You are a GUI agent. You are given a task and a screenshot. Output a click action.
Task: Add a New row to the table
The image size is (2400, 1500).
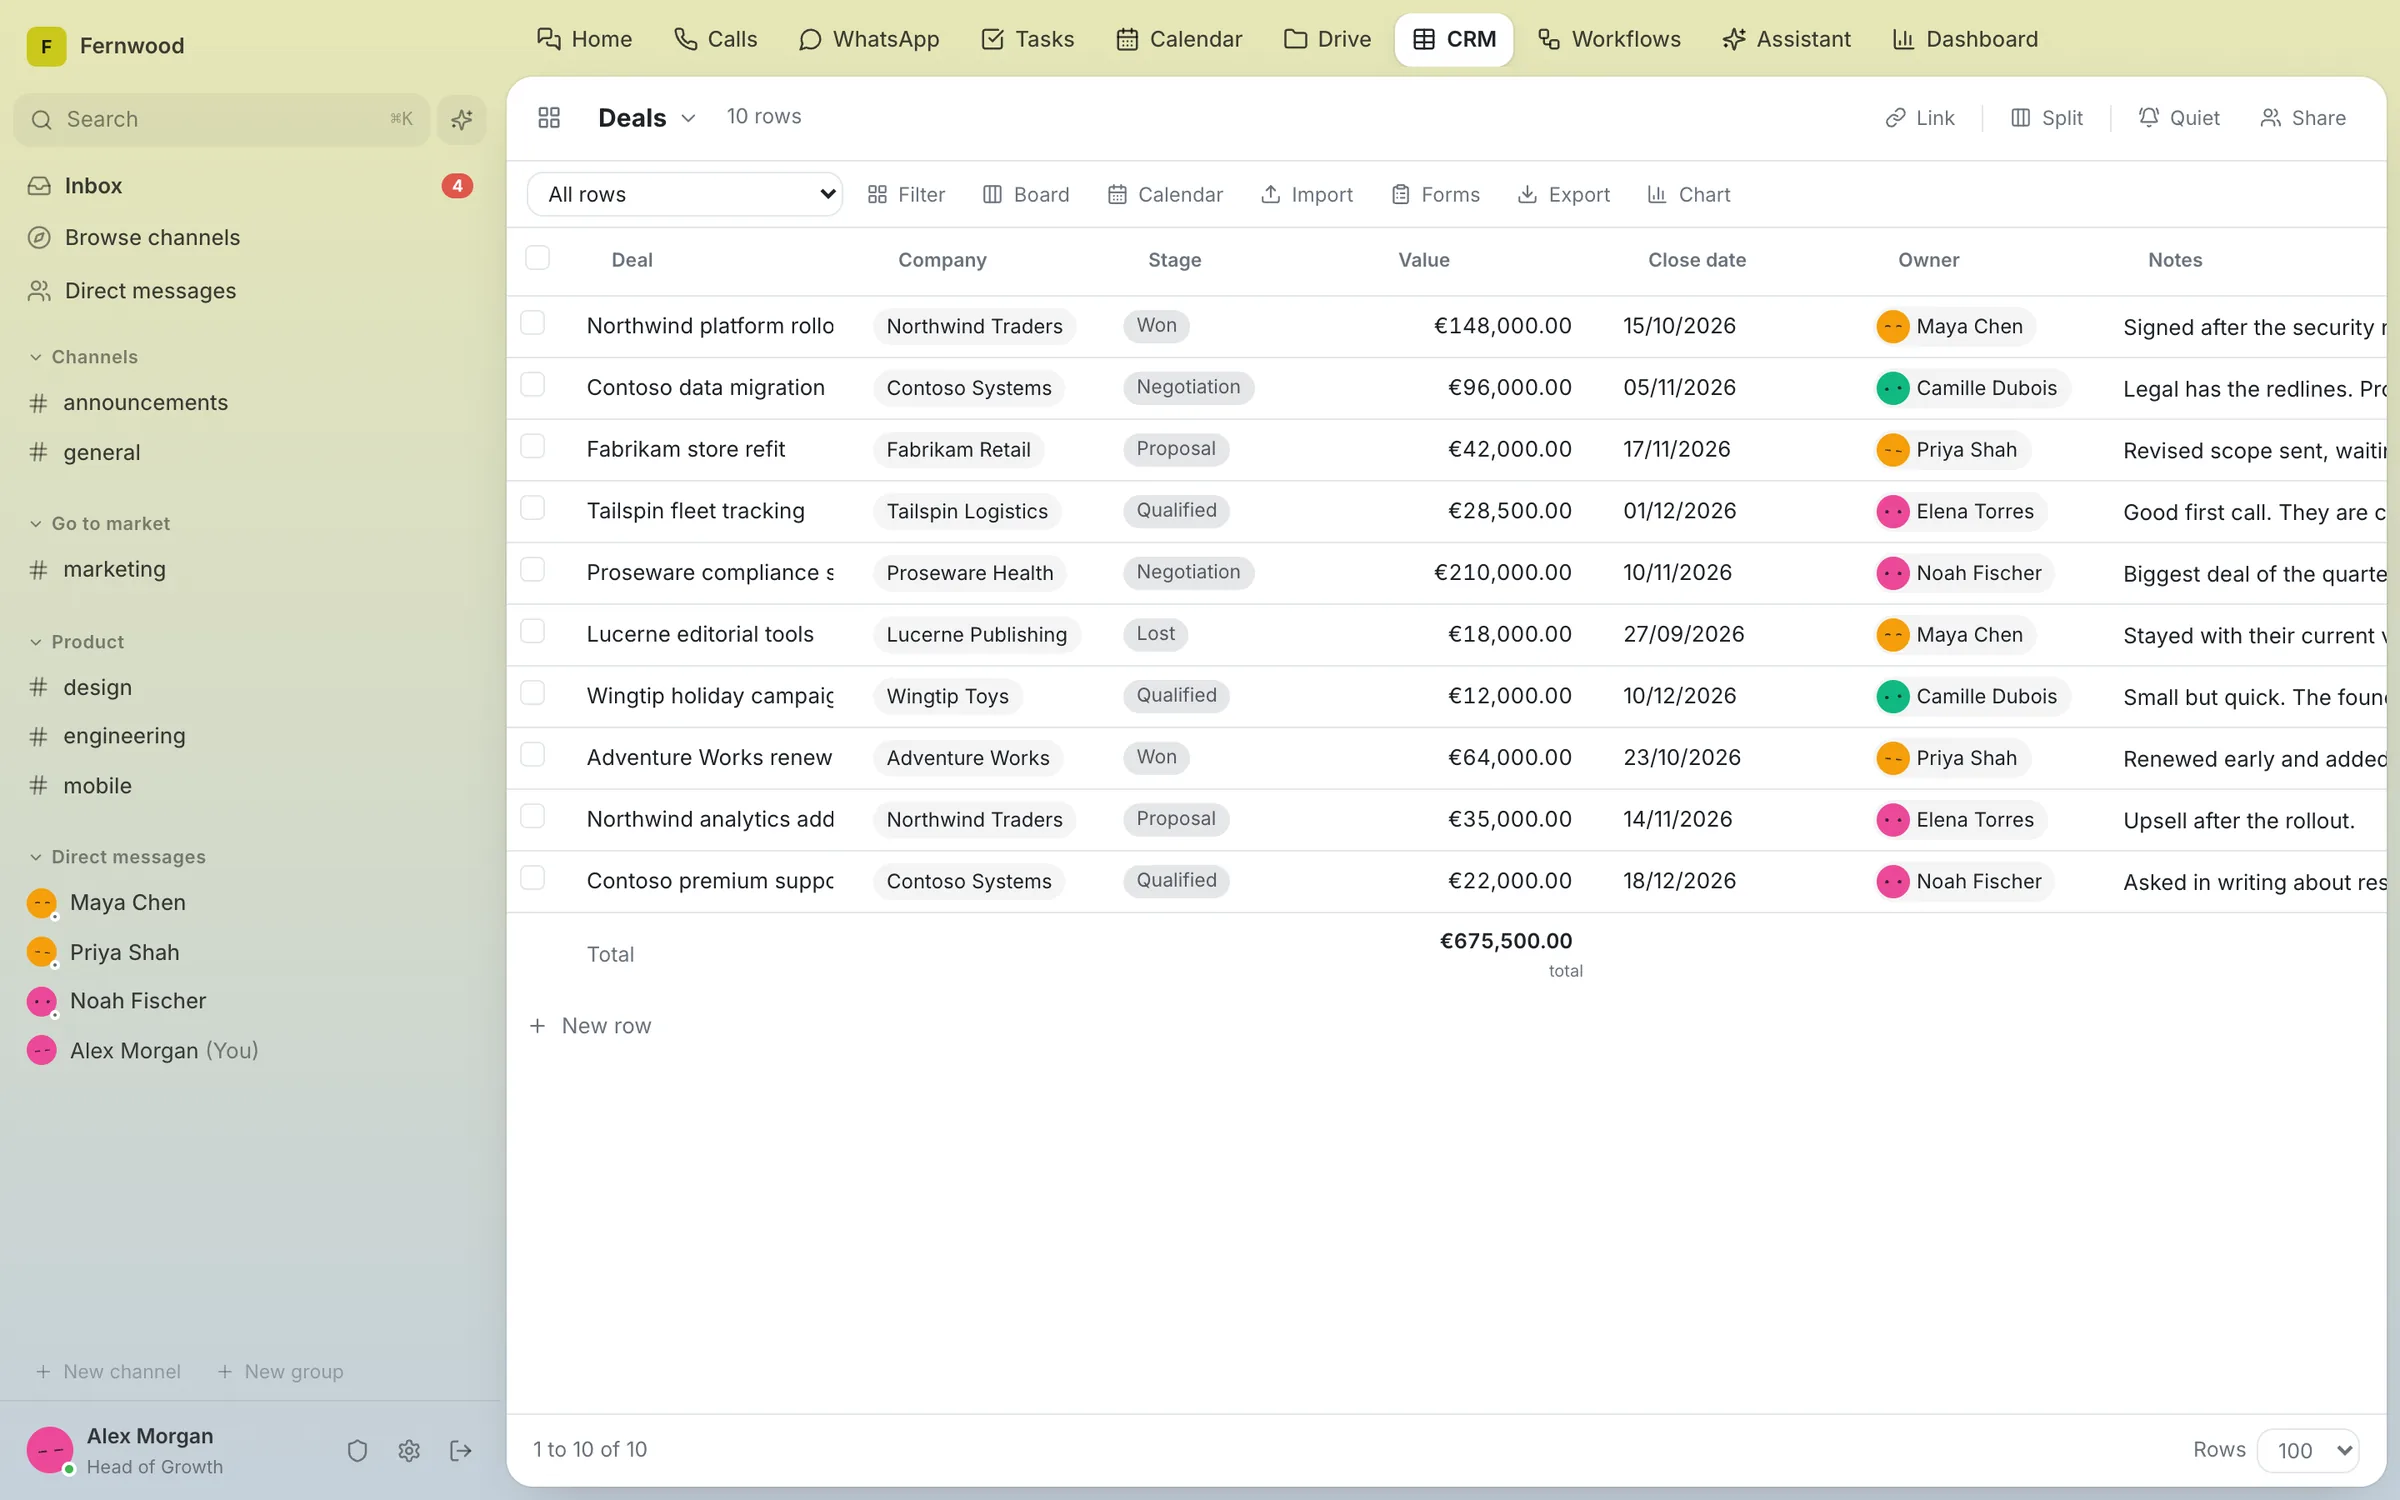590,1026
